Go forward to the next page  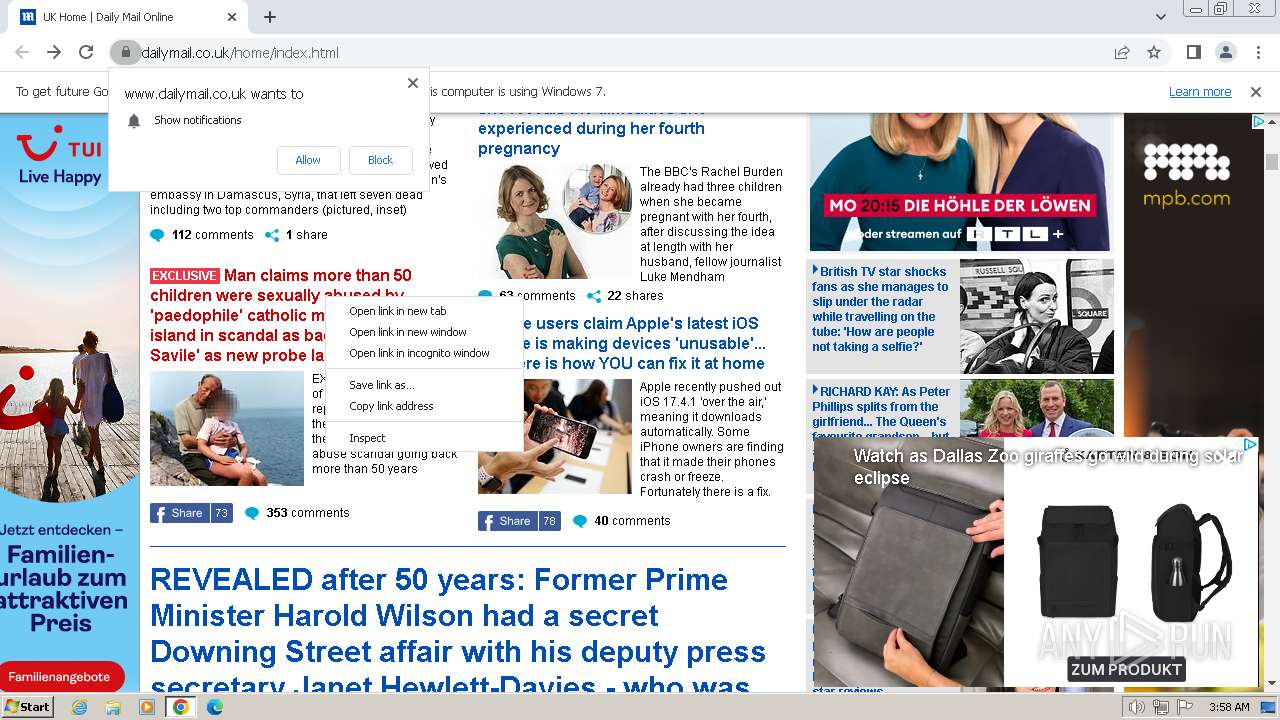pos(54,52)
